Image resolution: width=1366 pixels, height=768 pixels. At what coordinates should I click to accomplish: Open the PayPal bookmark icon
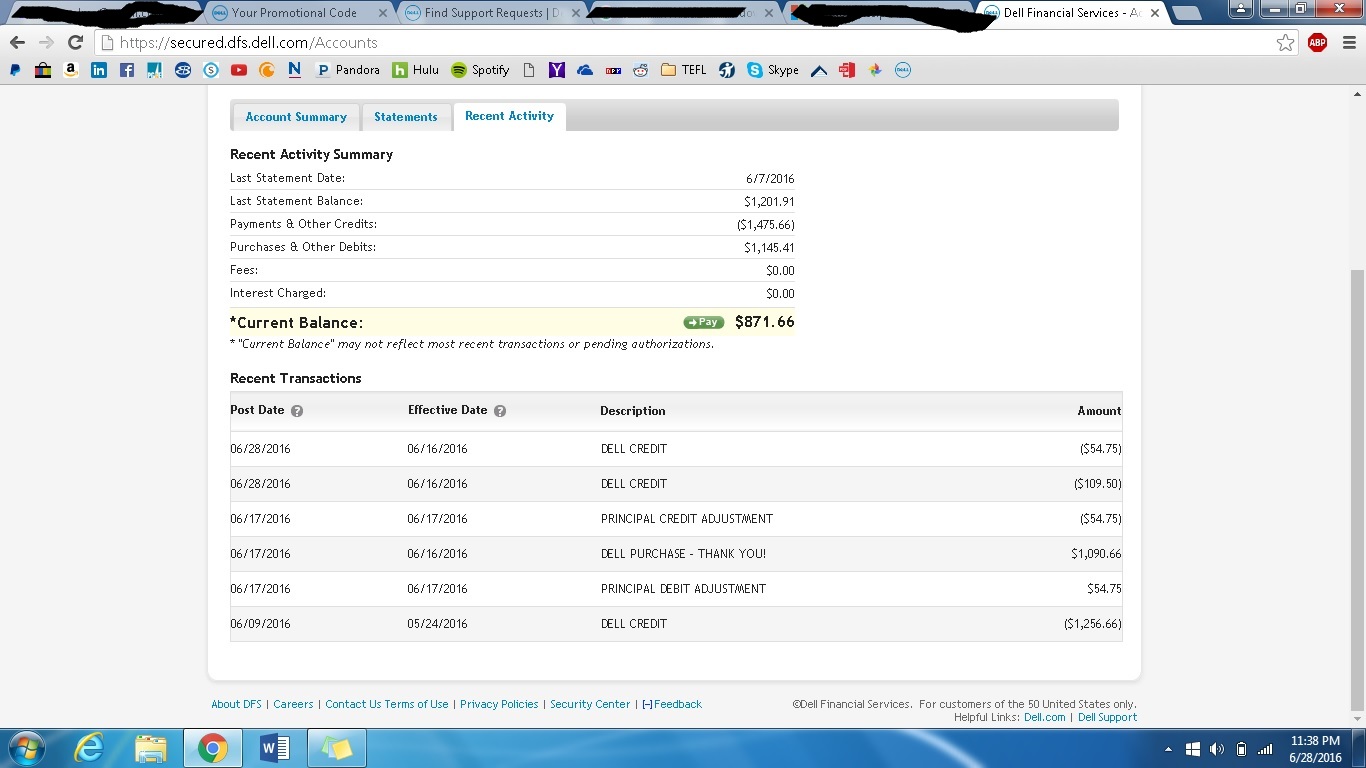[x=15, y=70]
